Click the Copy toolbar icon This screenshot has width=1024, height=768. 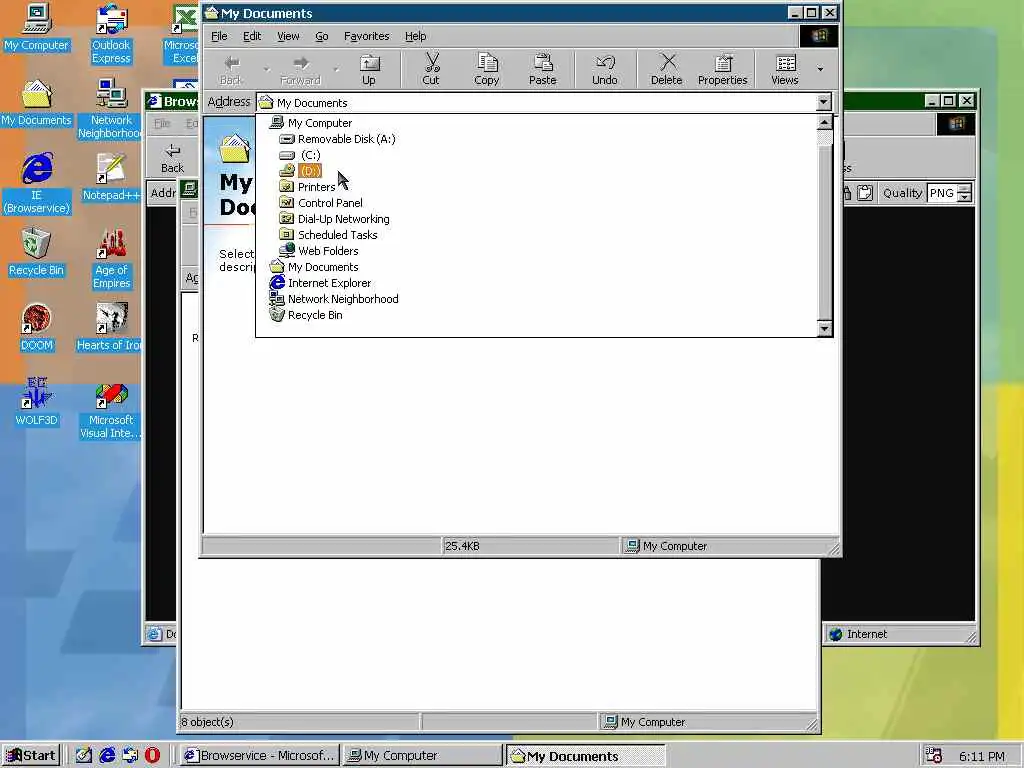[x=487, y=69]
